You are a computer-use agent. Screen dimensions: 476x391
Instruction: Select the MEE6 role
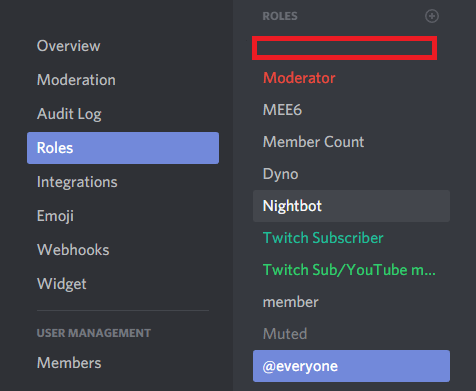click(x=351, y=110)
